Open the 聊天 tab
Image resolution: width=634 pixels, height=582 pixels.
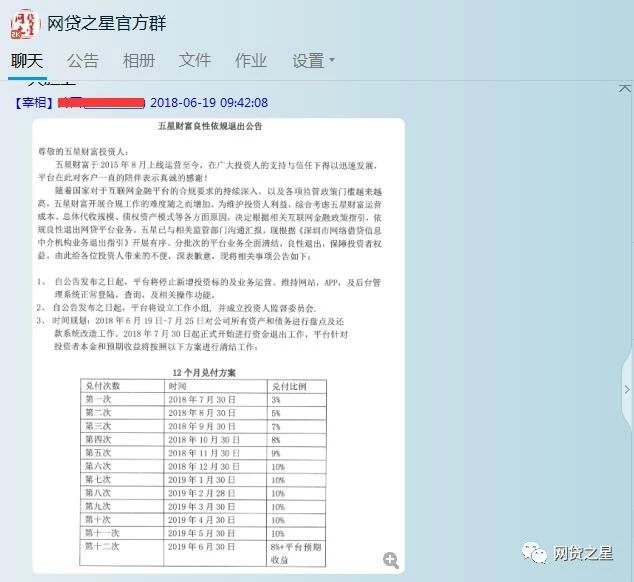coord(27,61)
